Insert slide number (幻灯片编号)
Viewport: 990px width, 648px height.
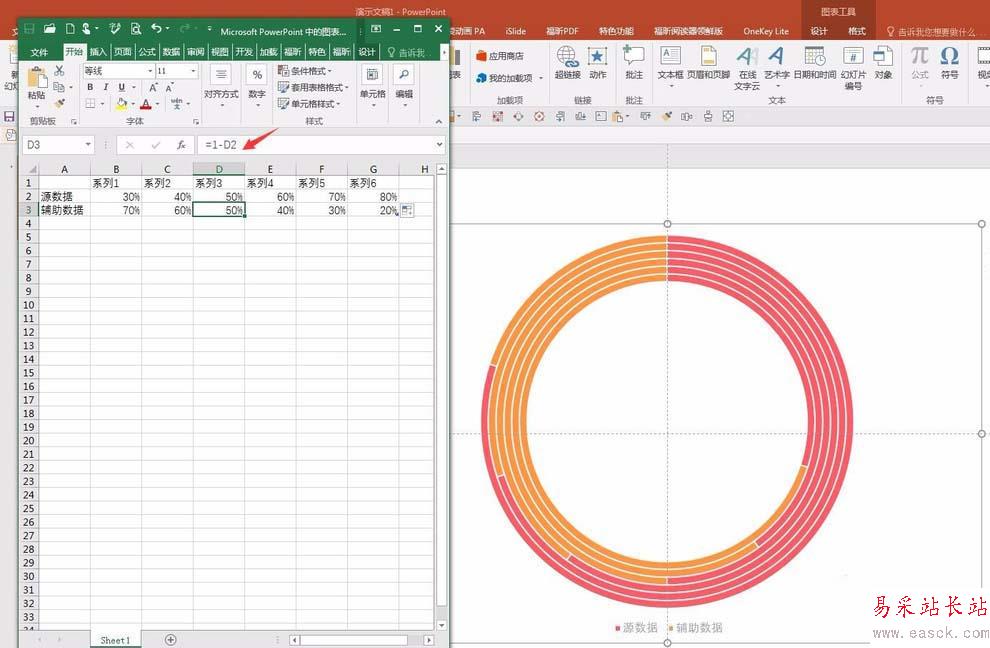click(853, 68)
